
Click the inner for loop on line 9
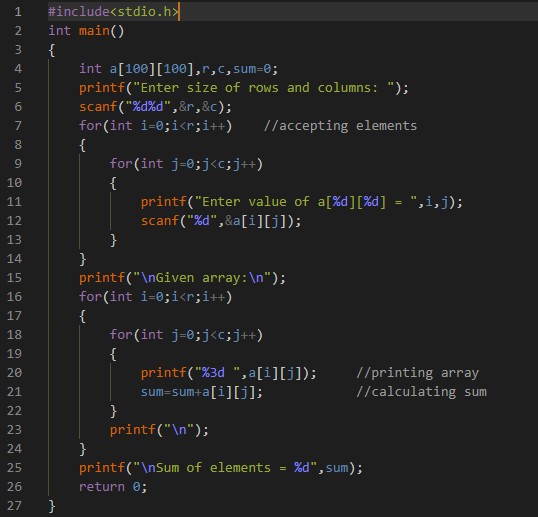point(186,164)
